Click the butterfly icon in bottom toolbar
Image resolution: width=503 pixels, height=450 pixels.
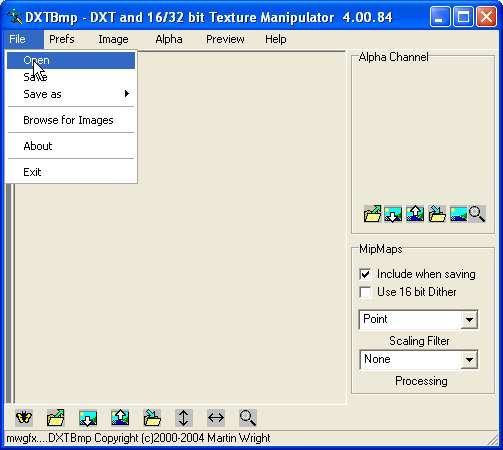24,417
